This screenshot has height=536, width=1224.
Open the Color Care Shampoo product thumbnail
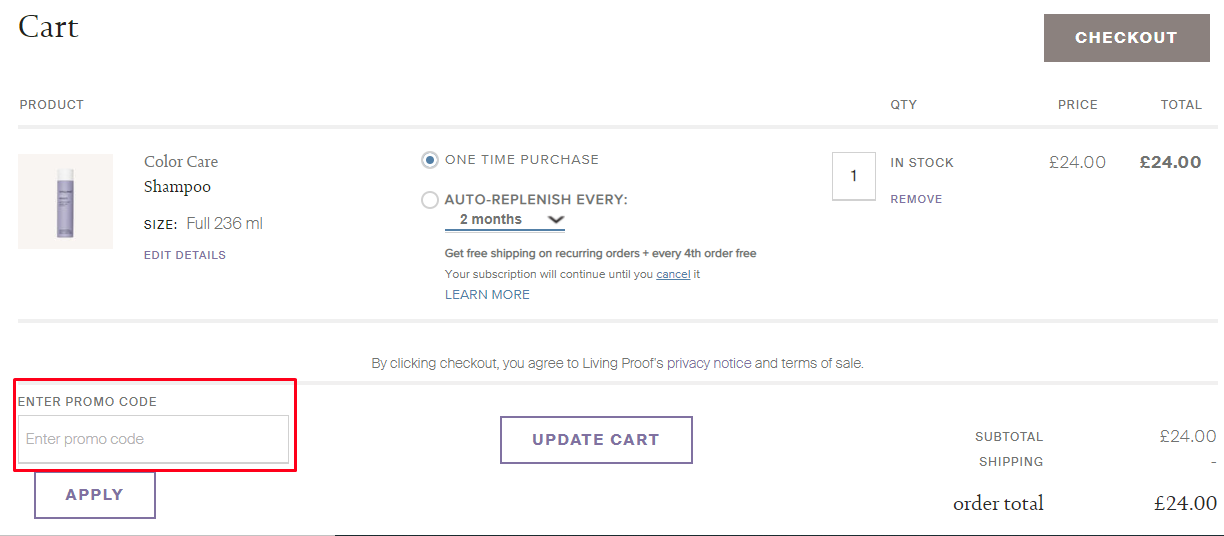click(65, 201)
